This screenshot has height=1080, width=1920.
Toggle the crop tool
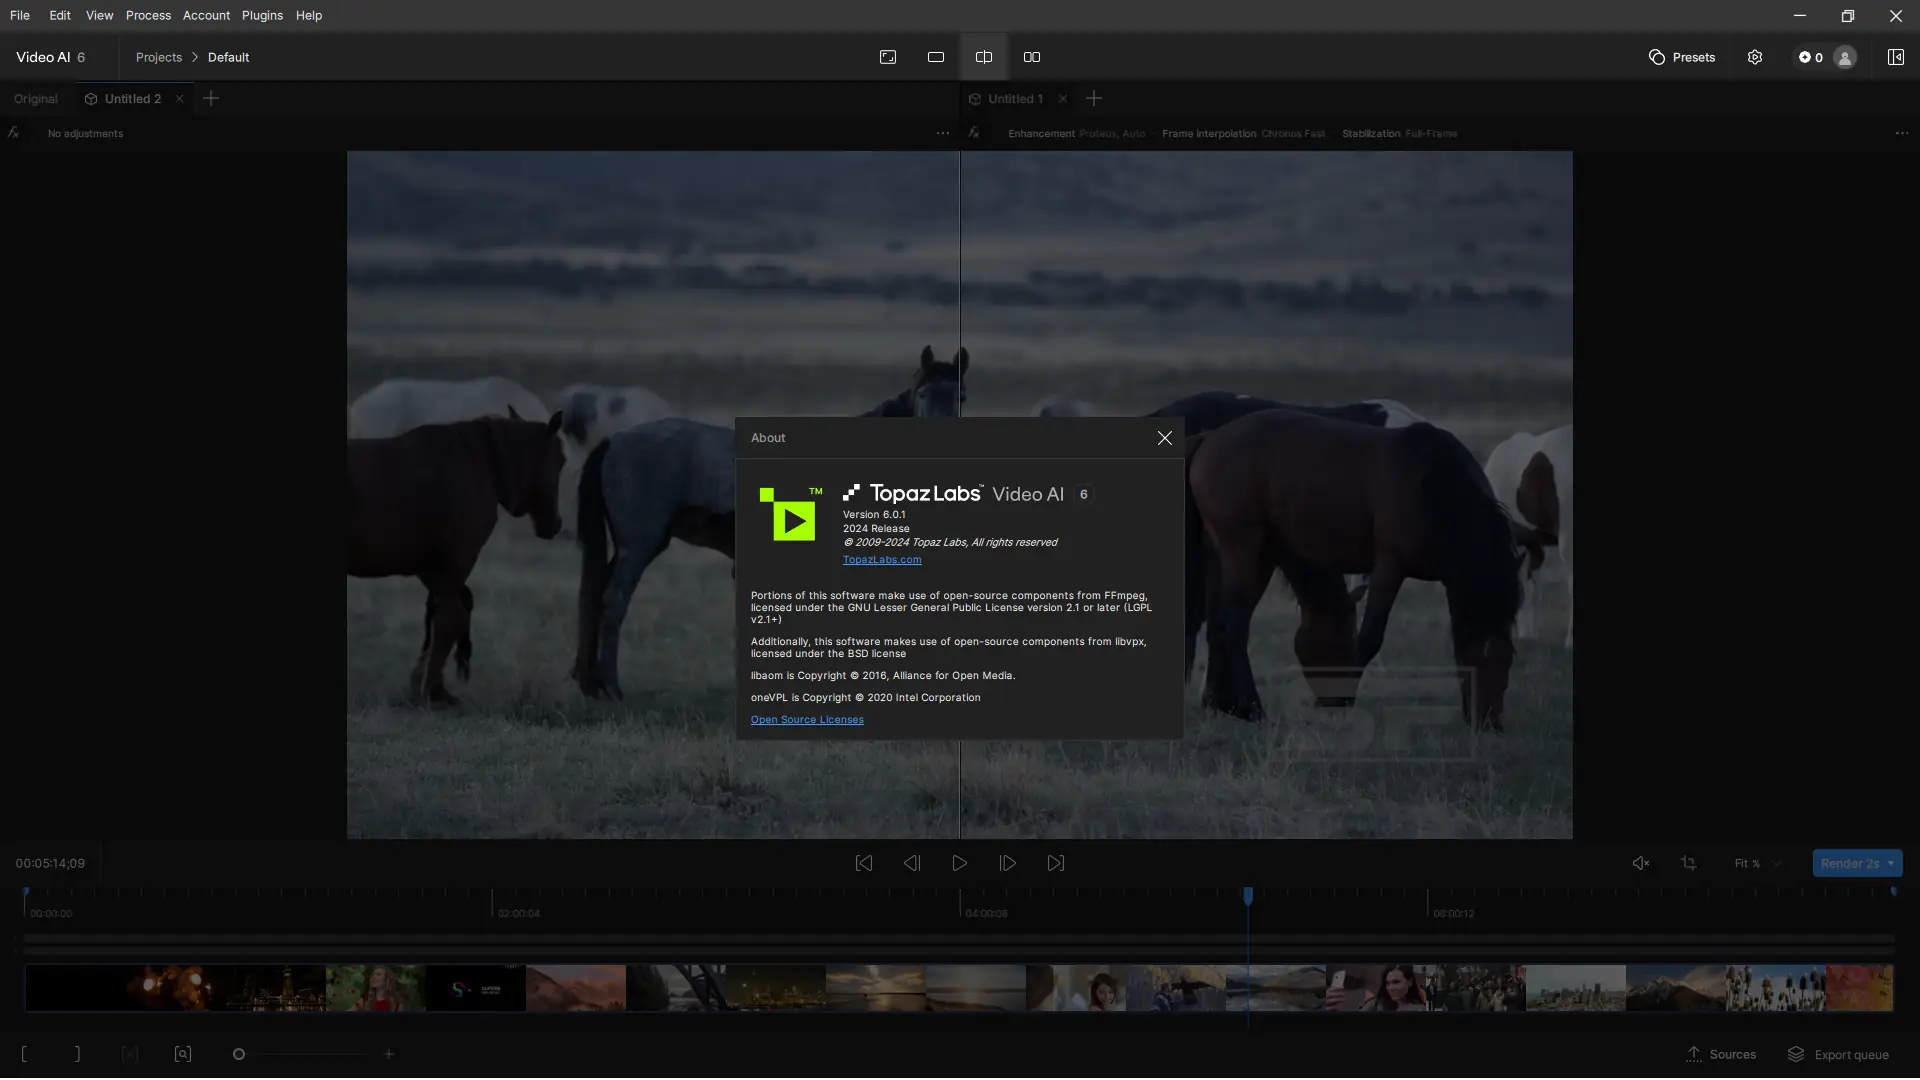(x=1689, y=863)
